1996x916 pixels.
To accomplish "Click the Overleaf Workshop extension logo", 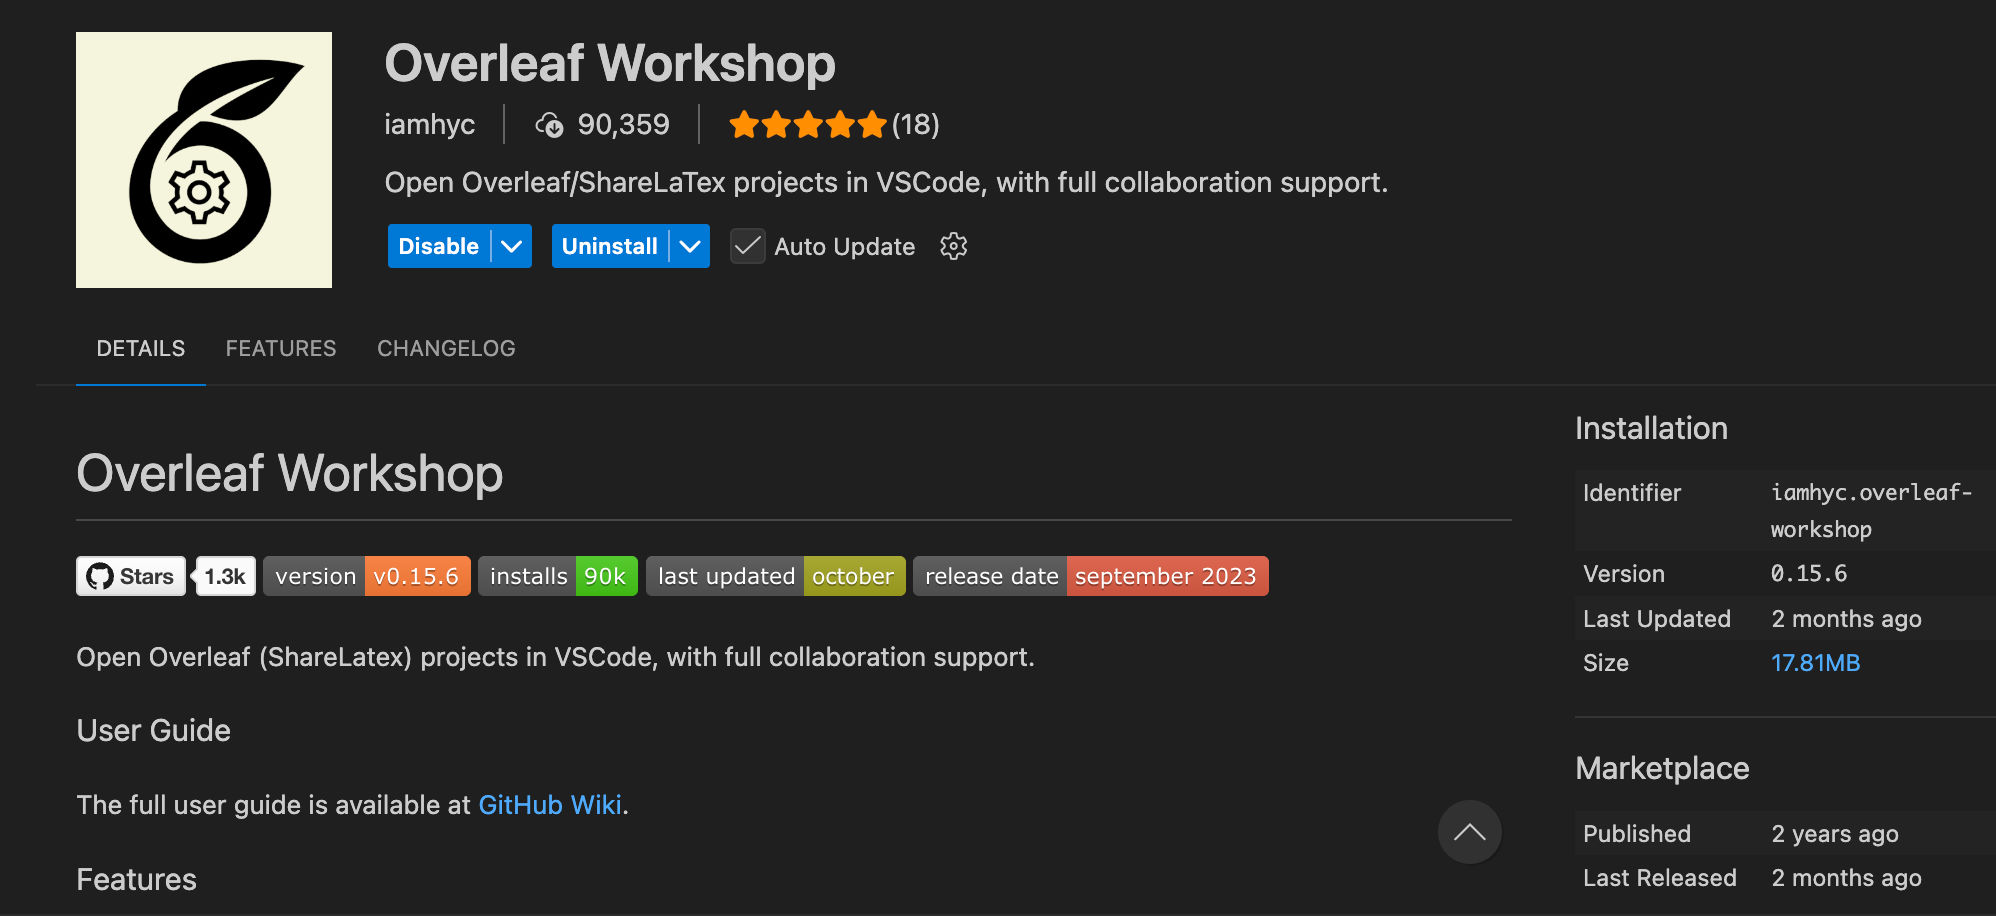I will coord(204,160).
